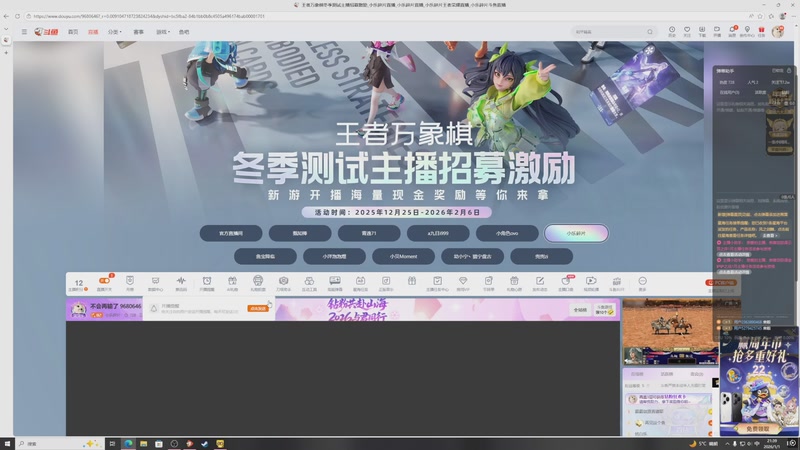This screenshot has height=450, width=800.
Task: Click red PC button right of toolbar
Action: 722,282
